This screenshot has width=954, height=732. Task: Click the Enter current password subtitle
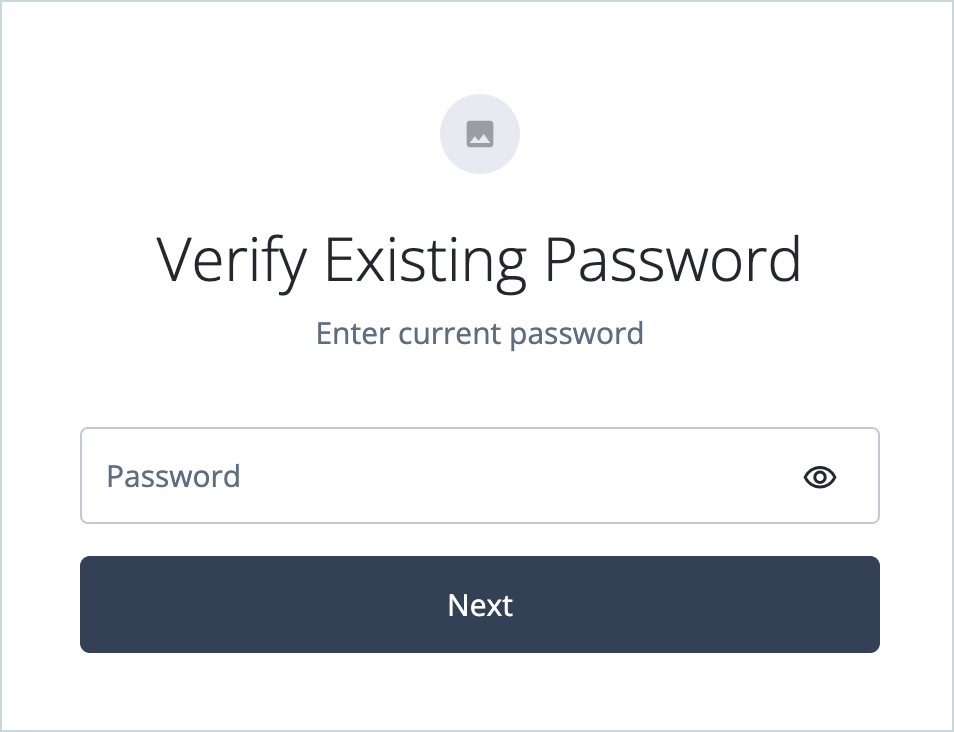(x=480, y=333)
